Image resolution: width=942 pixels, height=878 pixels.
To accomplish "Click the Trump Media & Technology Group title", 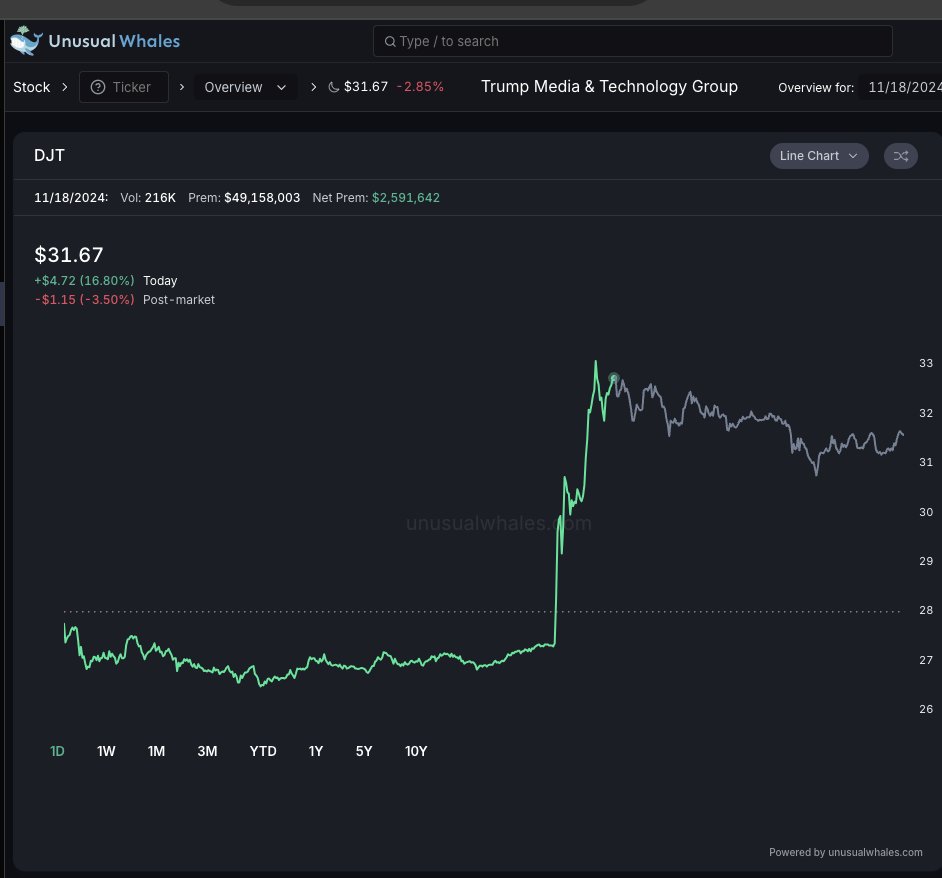I will [609, 87].
